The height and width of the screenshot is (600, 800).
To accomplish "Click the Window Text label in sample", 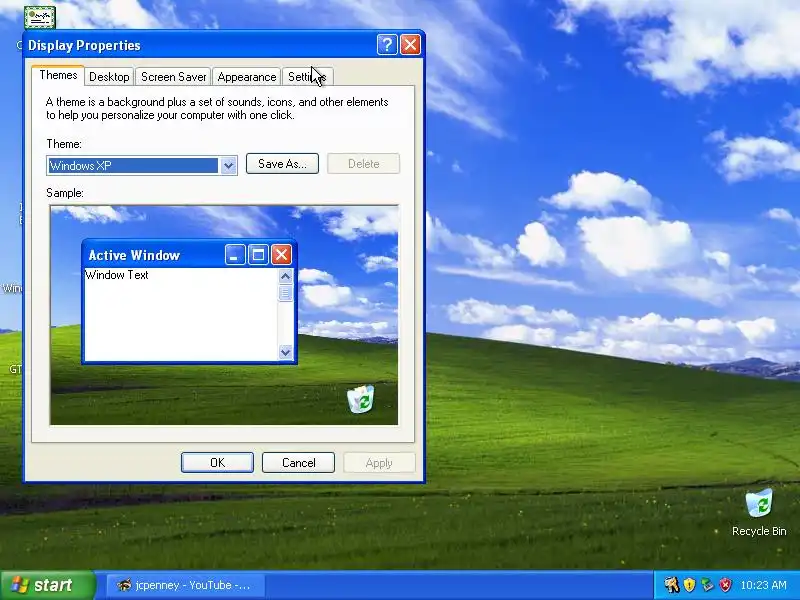I will click(117, 275).
